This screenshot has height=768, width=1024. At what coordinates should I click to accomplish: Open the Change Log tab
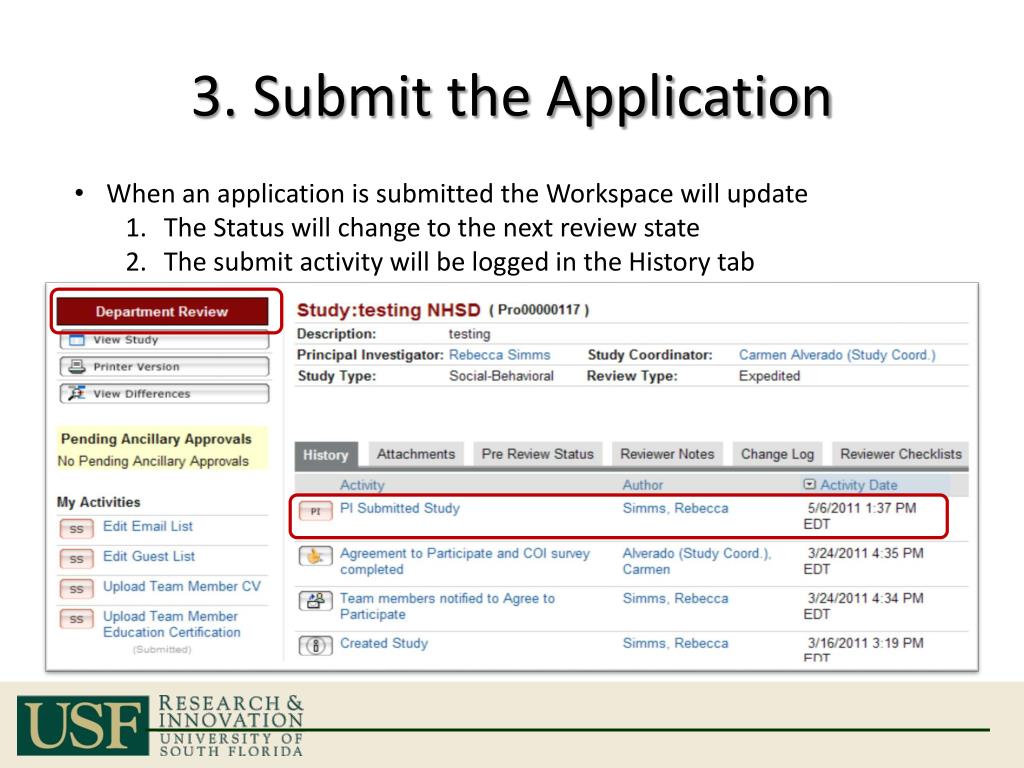tap(777, 454)
